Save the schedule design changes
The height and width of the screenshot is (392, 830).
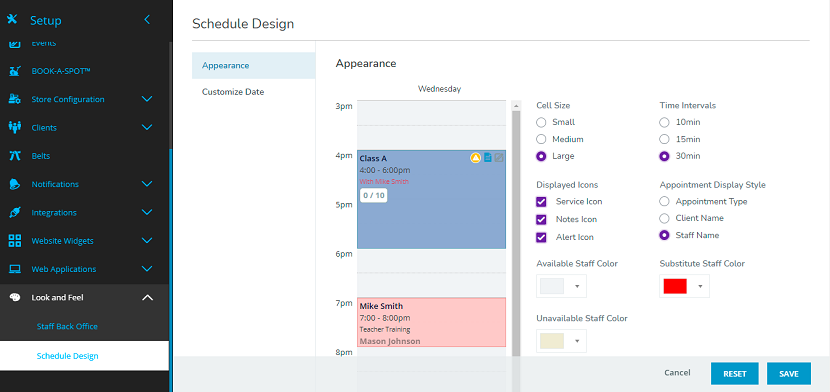[789, 373]
